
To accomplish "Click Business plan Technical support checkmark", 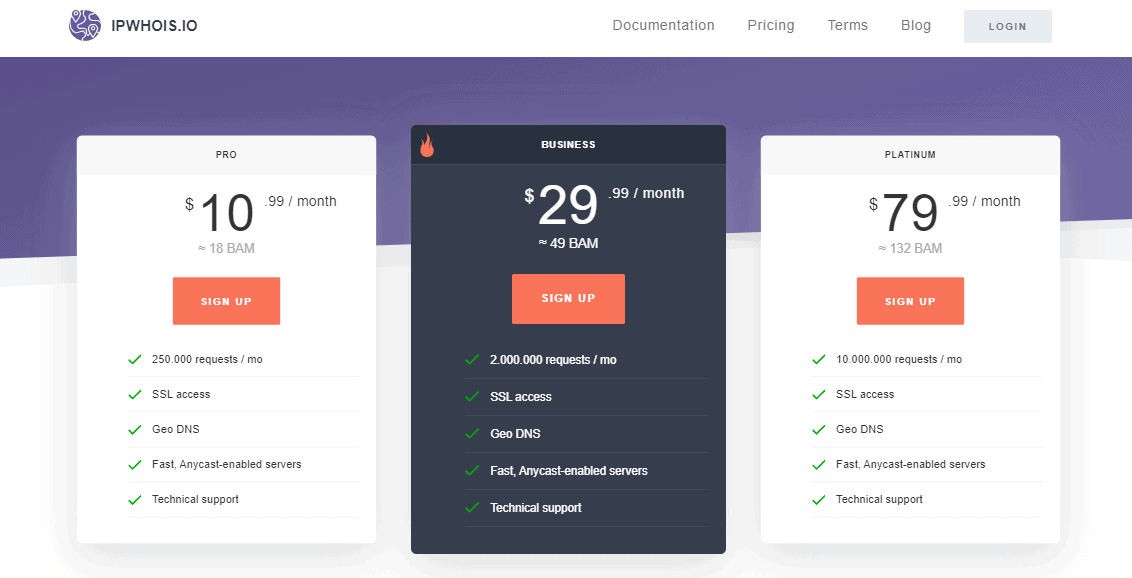I will [x=472, y=507].
